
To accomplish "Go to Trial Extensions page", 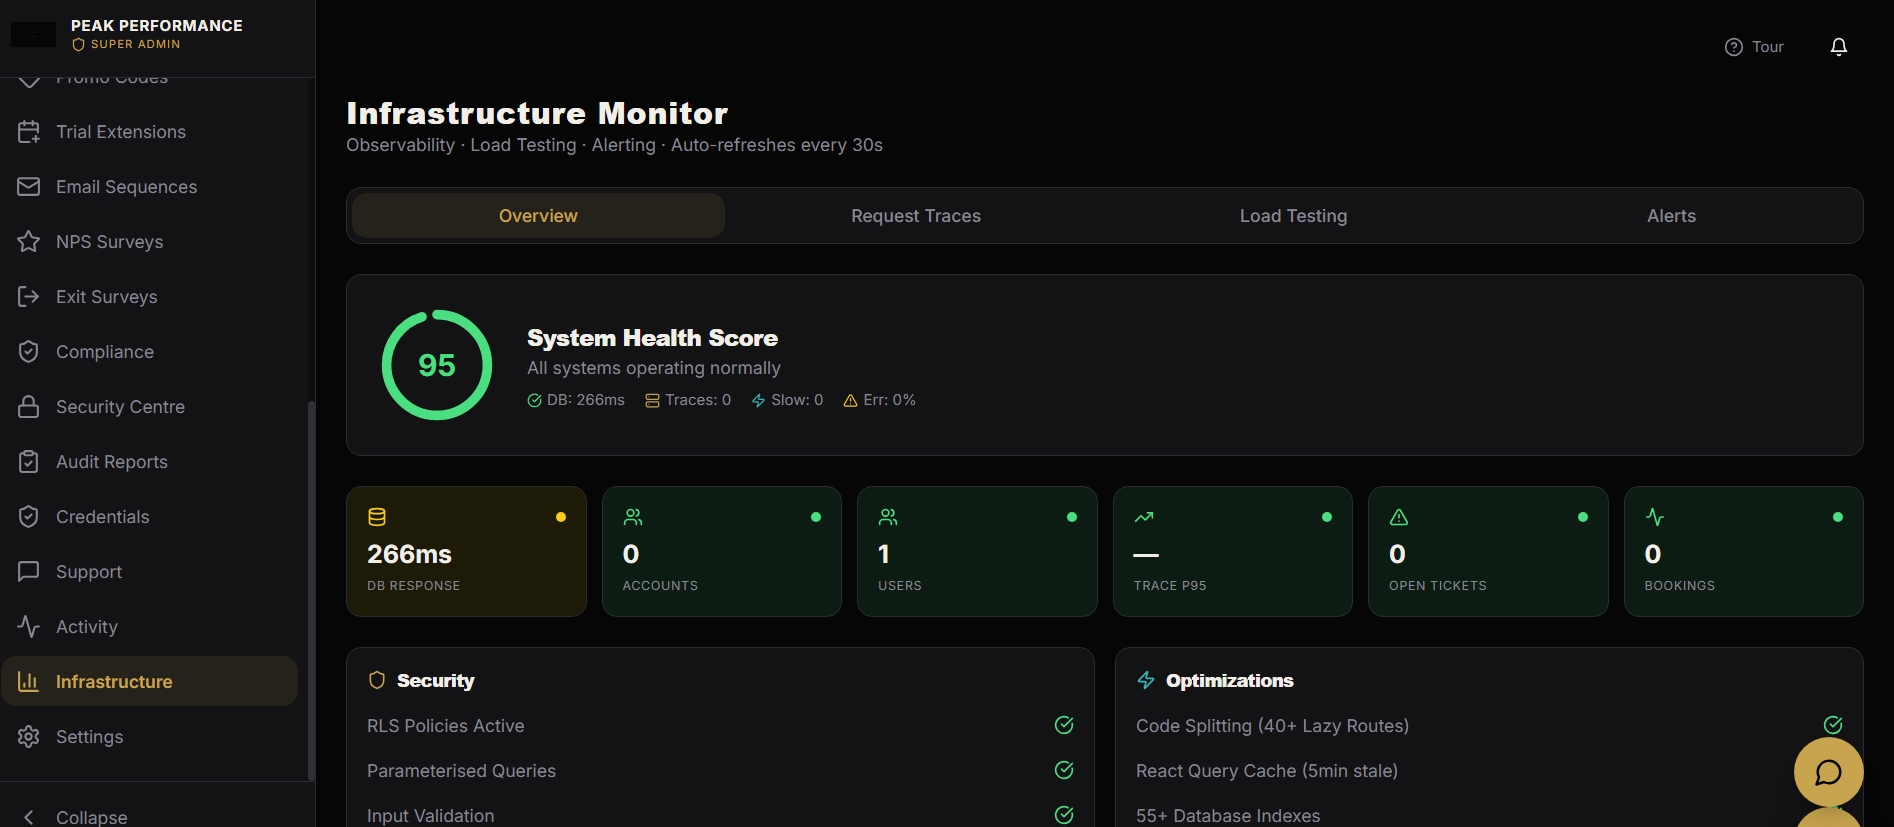I will [150, 132].
